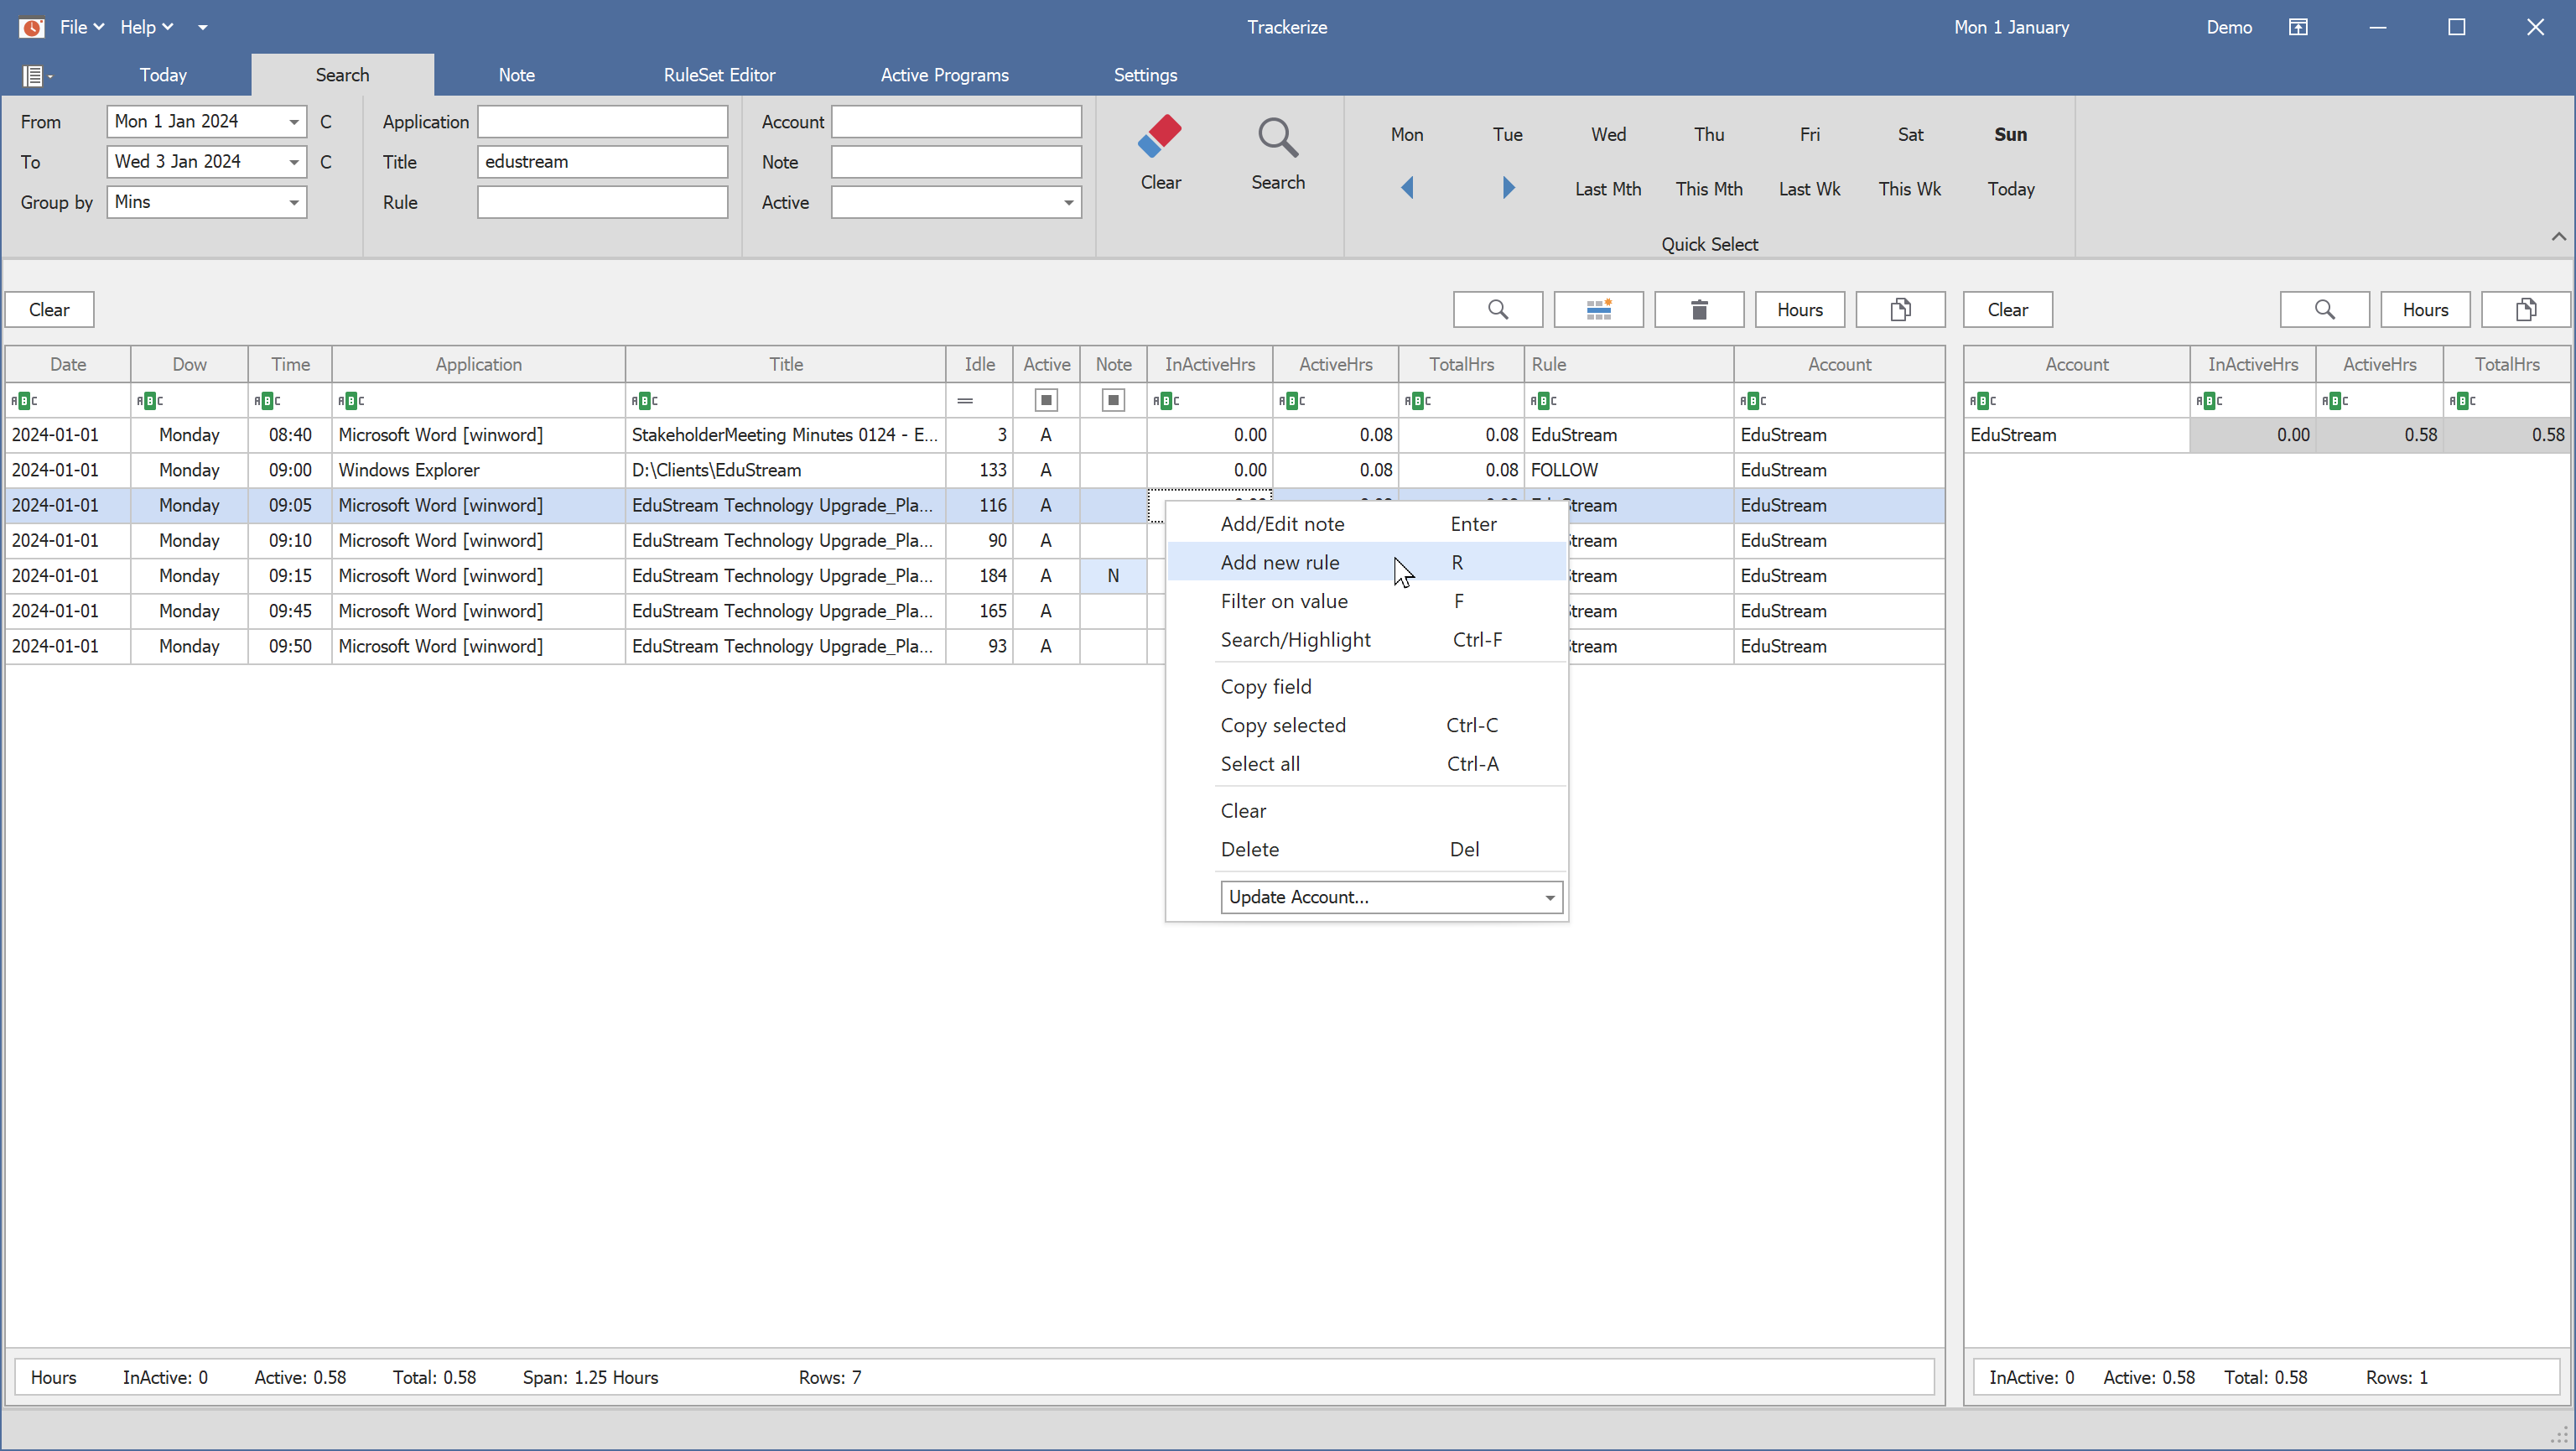Click the C button next to From date

pos(325,122)
